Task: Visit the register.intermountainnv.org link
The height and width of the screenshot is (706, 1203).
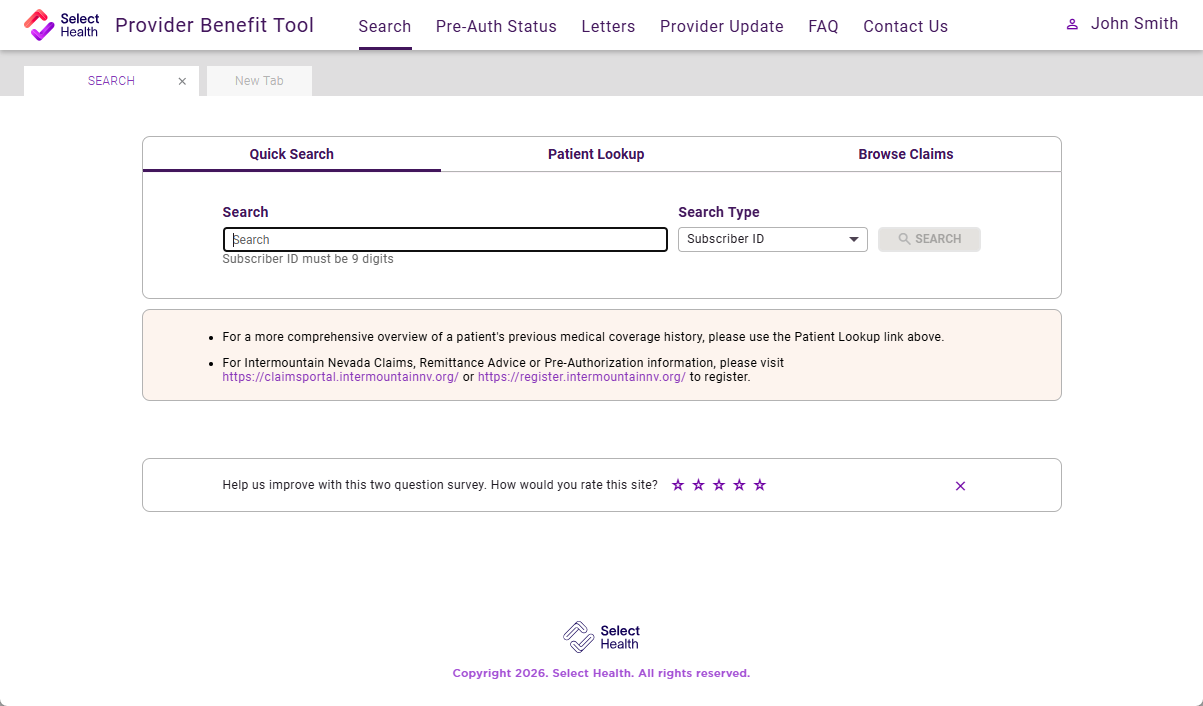Action: coord(581,377)
